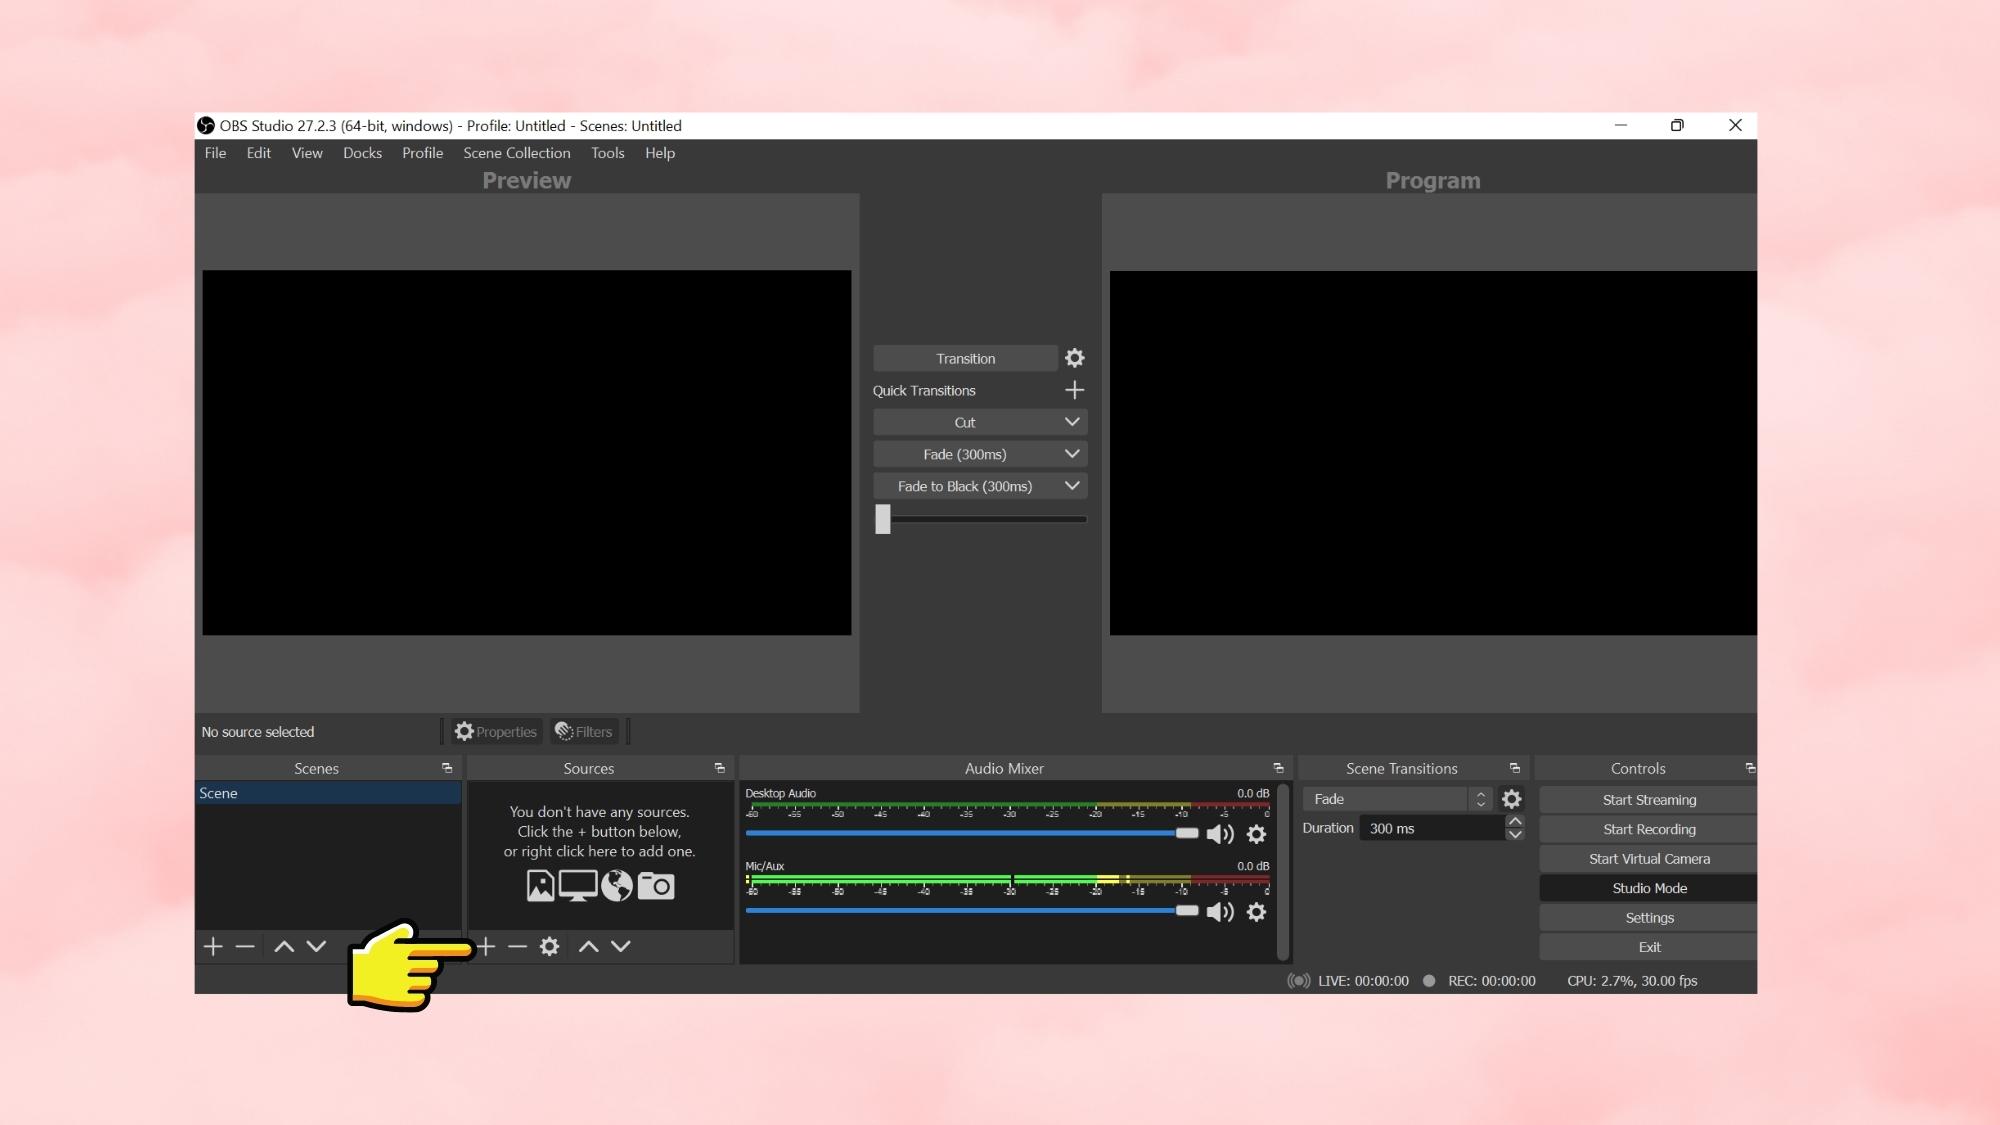Expand the Fade (300ms) quick transition dropdown
Image resolution: width=2000 pixels, height=1125 pixels.
click(x=1072, y=454)
